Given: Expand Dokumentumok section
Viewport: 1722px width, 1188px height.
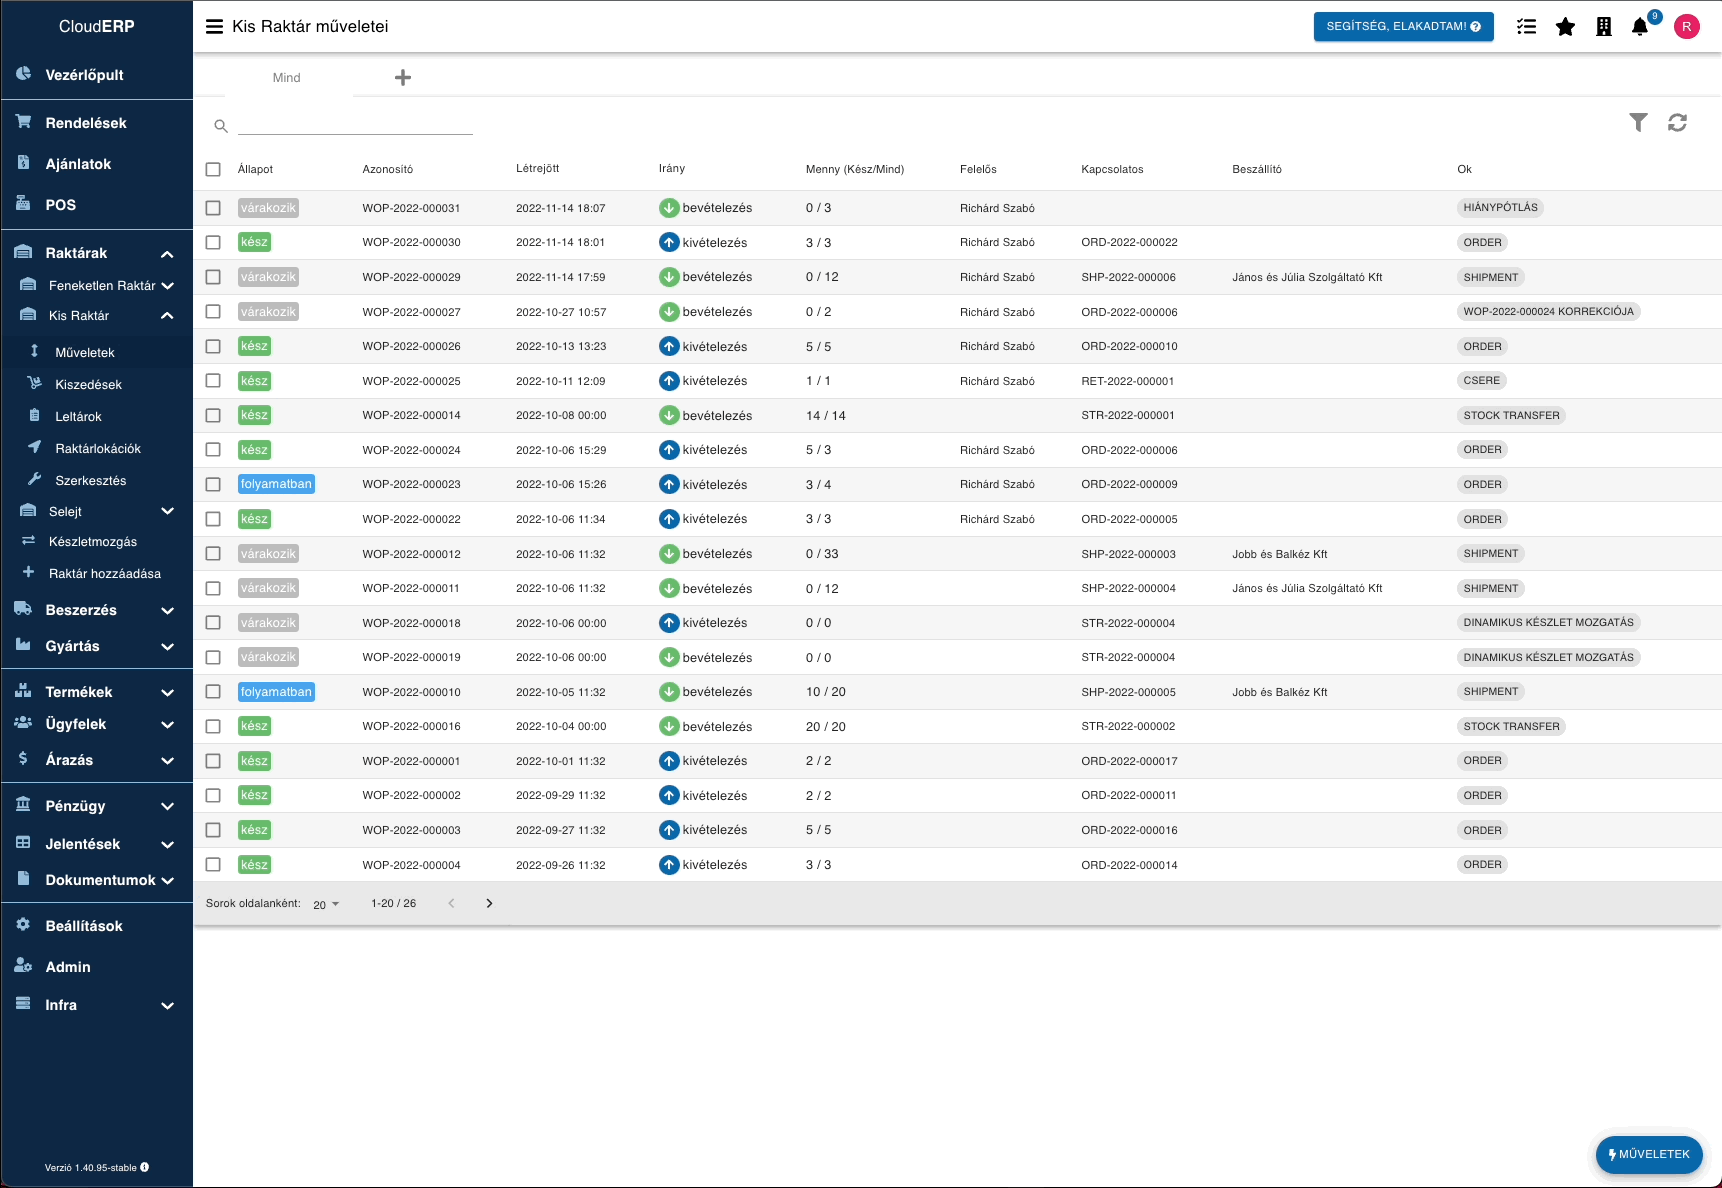Looking at the screenshot, I should (x=167, y=881).
